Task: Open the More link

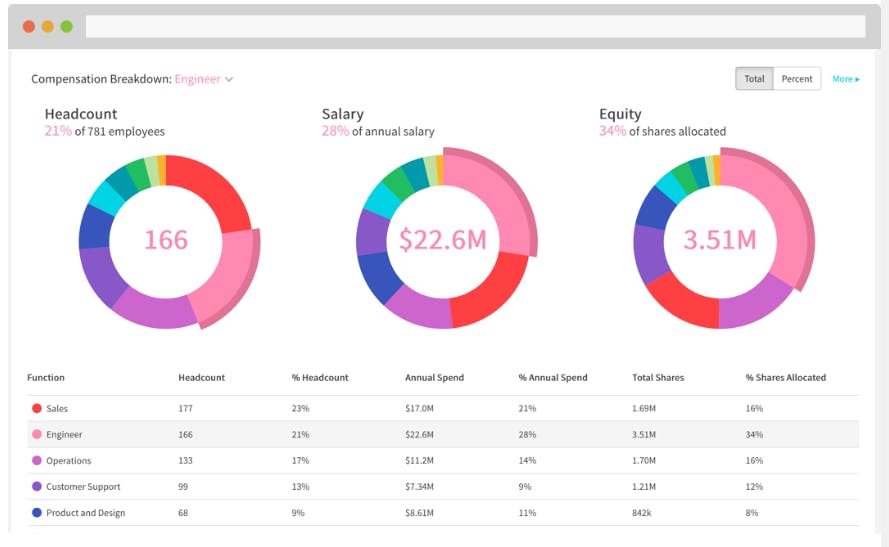Action: pyautogui.click(x=845, y=79)
